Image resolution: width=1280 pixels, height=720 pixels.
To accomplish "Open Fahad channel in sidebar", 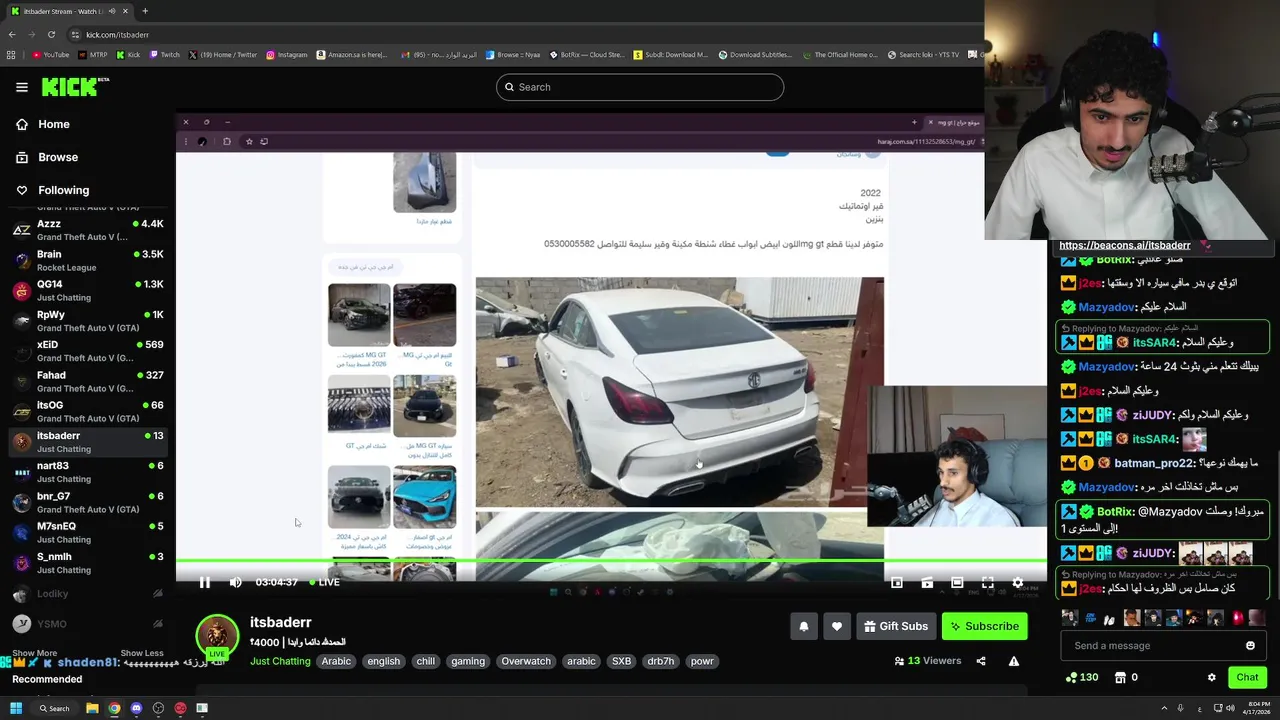I will tap(88, 381).
